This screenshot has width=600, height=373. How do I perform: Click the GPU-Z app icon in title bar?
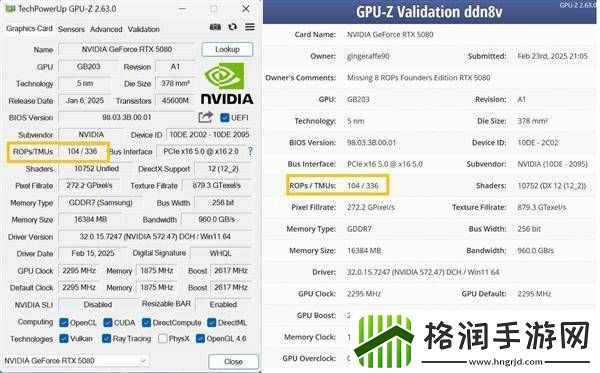tap(10, 8)
